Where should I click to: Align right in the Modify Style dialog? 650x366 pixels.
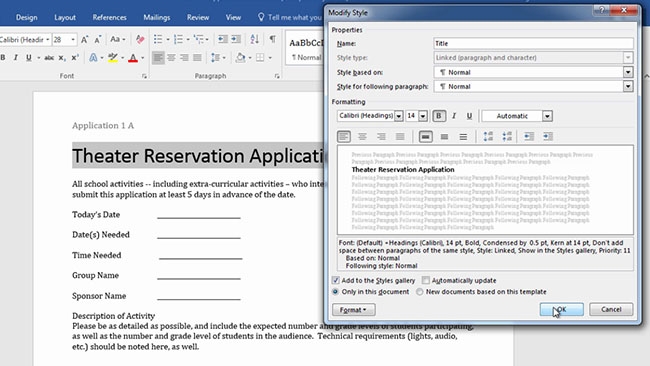coord(381,136)
